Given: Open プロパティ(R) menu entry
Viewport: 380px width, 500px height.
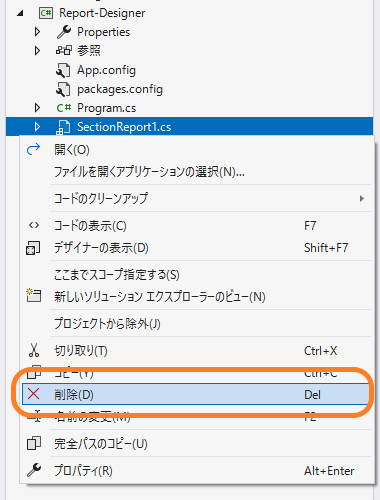Looking at the screenshot, I should (197, 471).
